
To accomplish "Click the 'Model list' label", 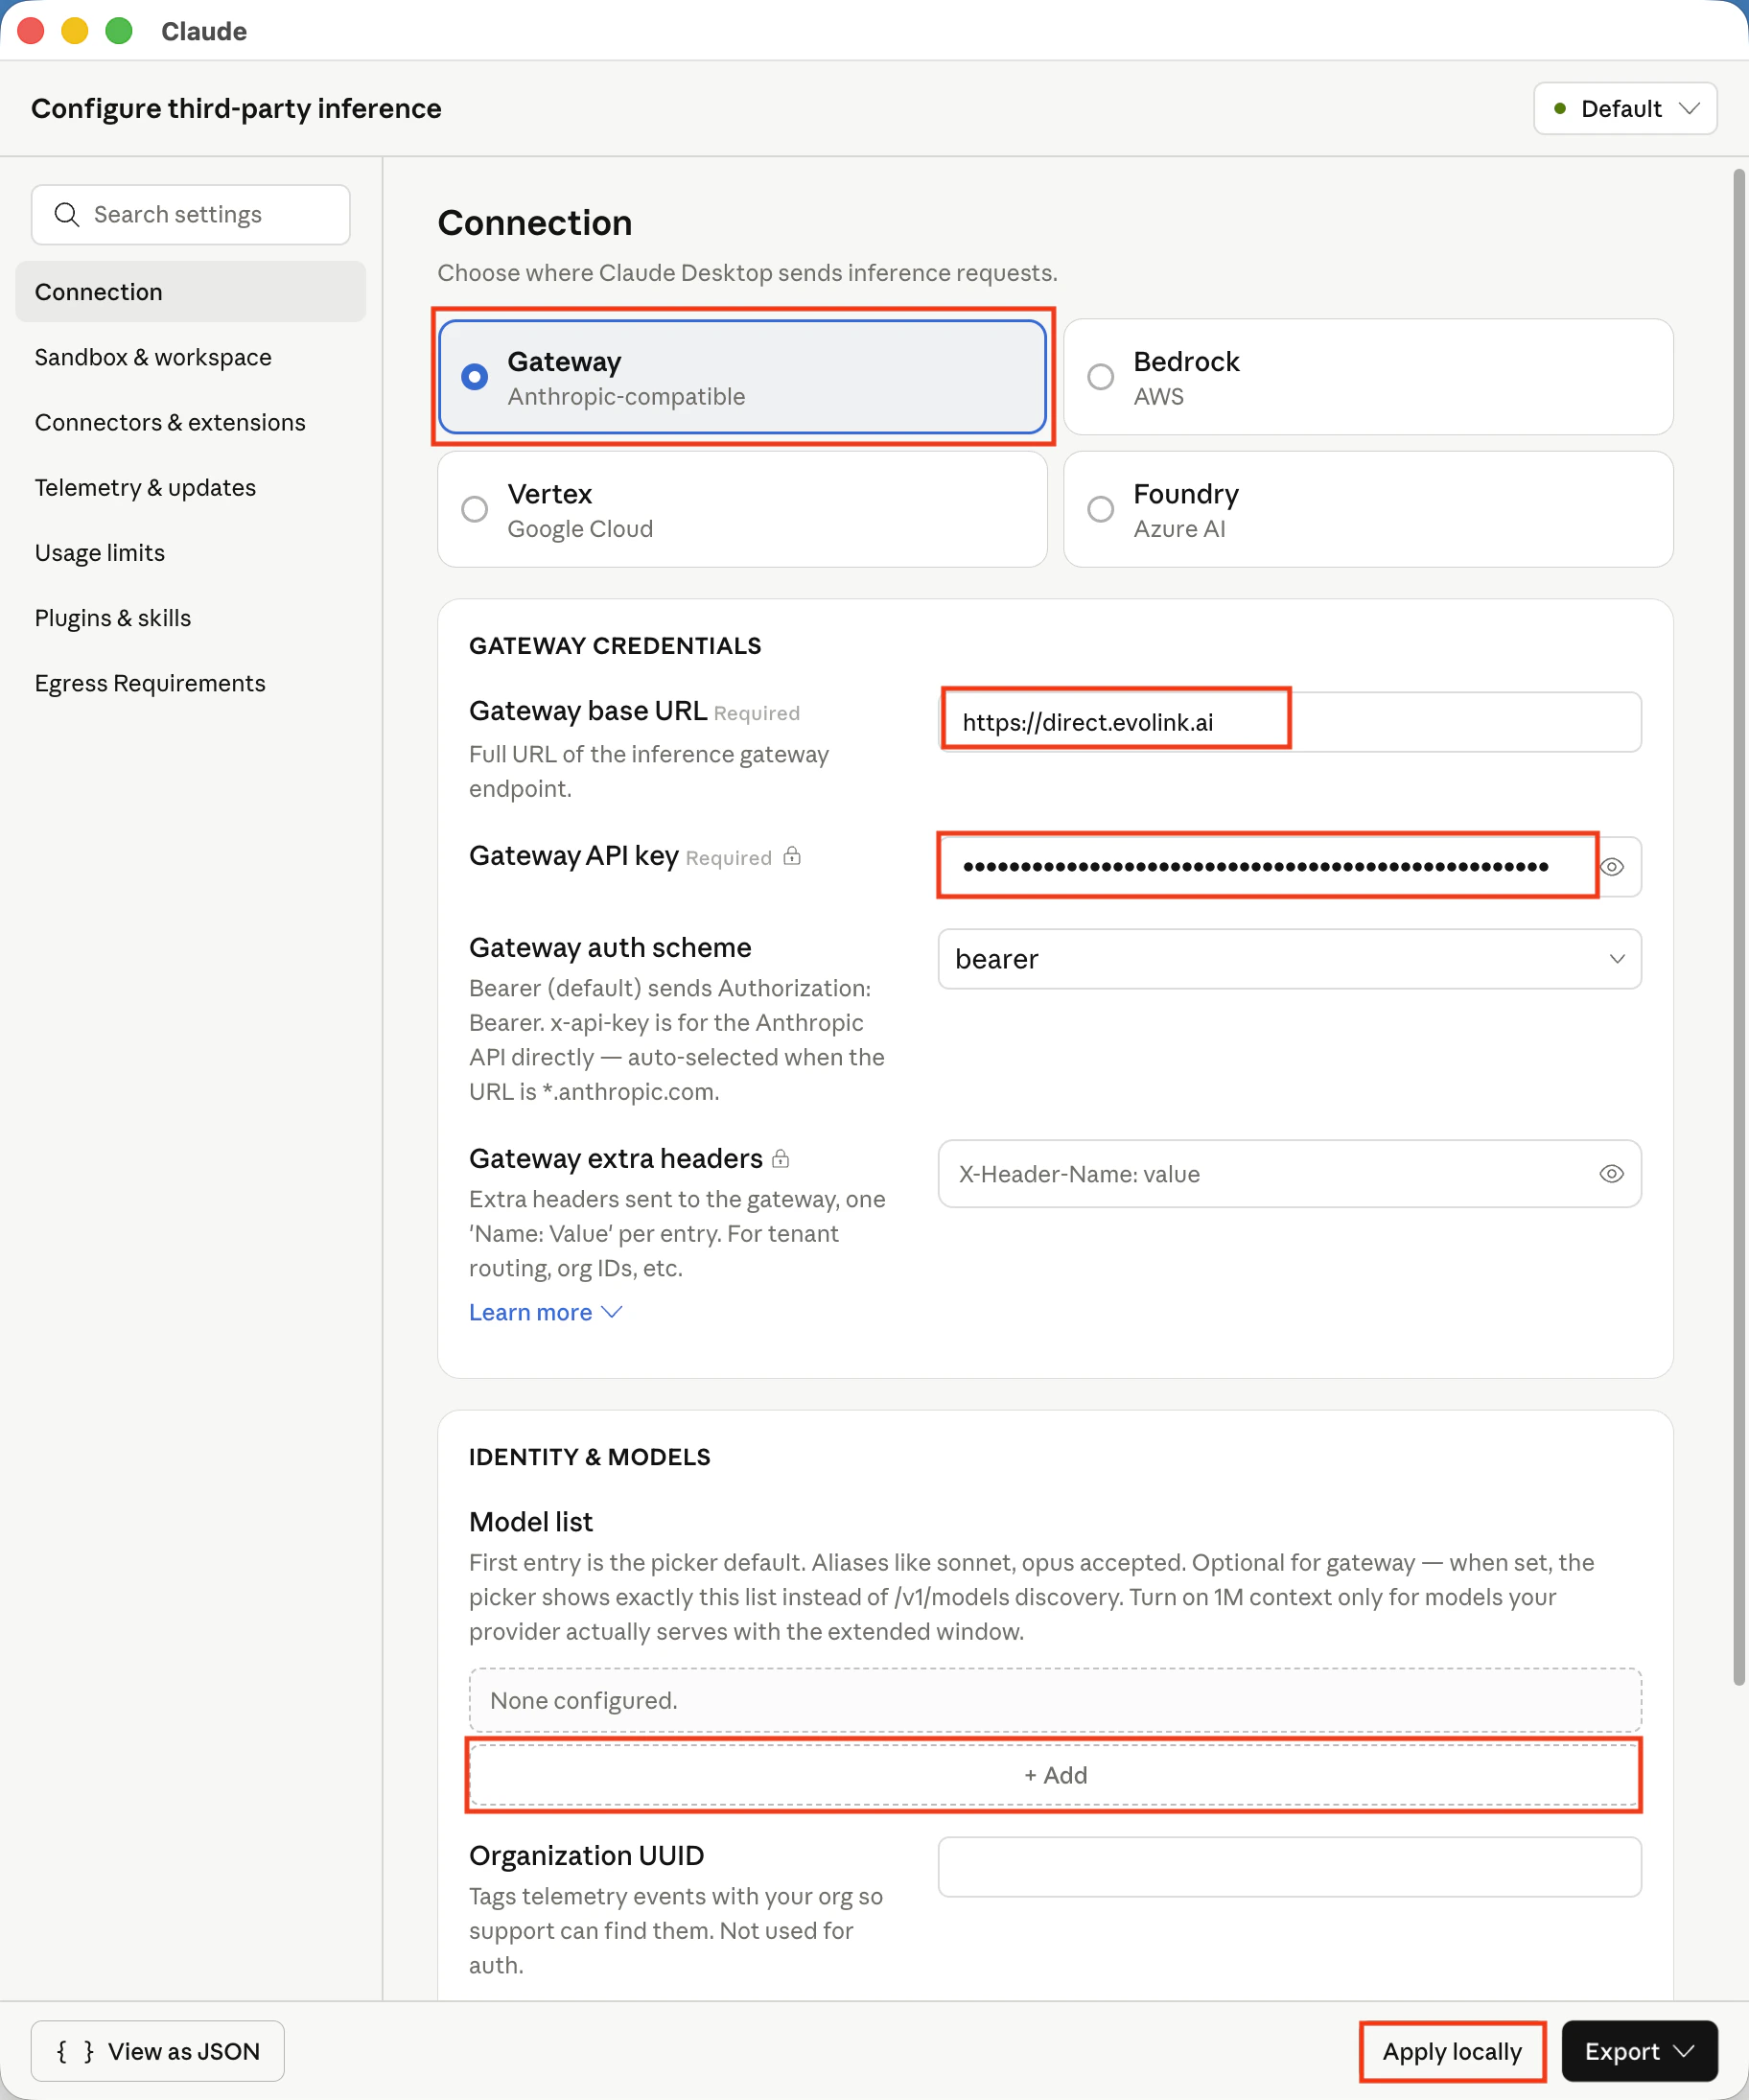I will (531, 1522).
